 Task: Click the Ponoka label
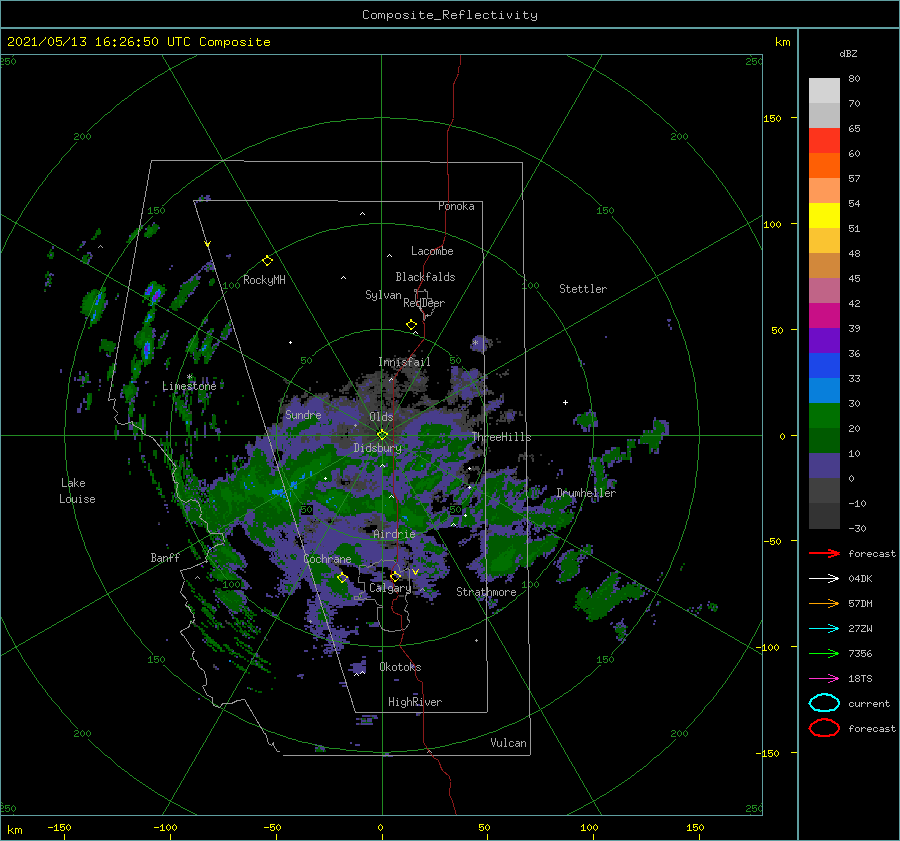coord(456,206)
